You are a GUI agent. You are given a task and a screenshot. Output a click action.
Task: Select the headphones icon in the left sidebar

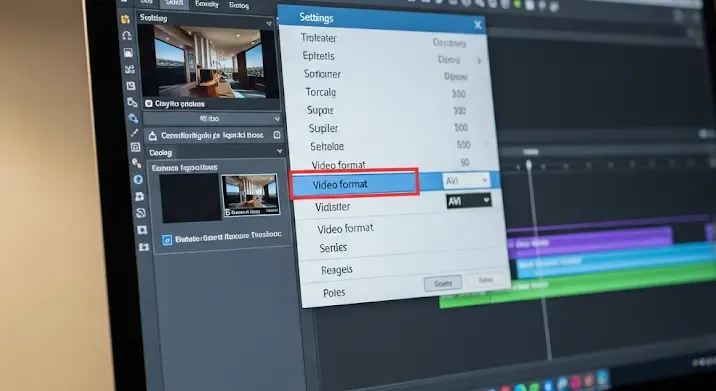(x=126, y=36)
